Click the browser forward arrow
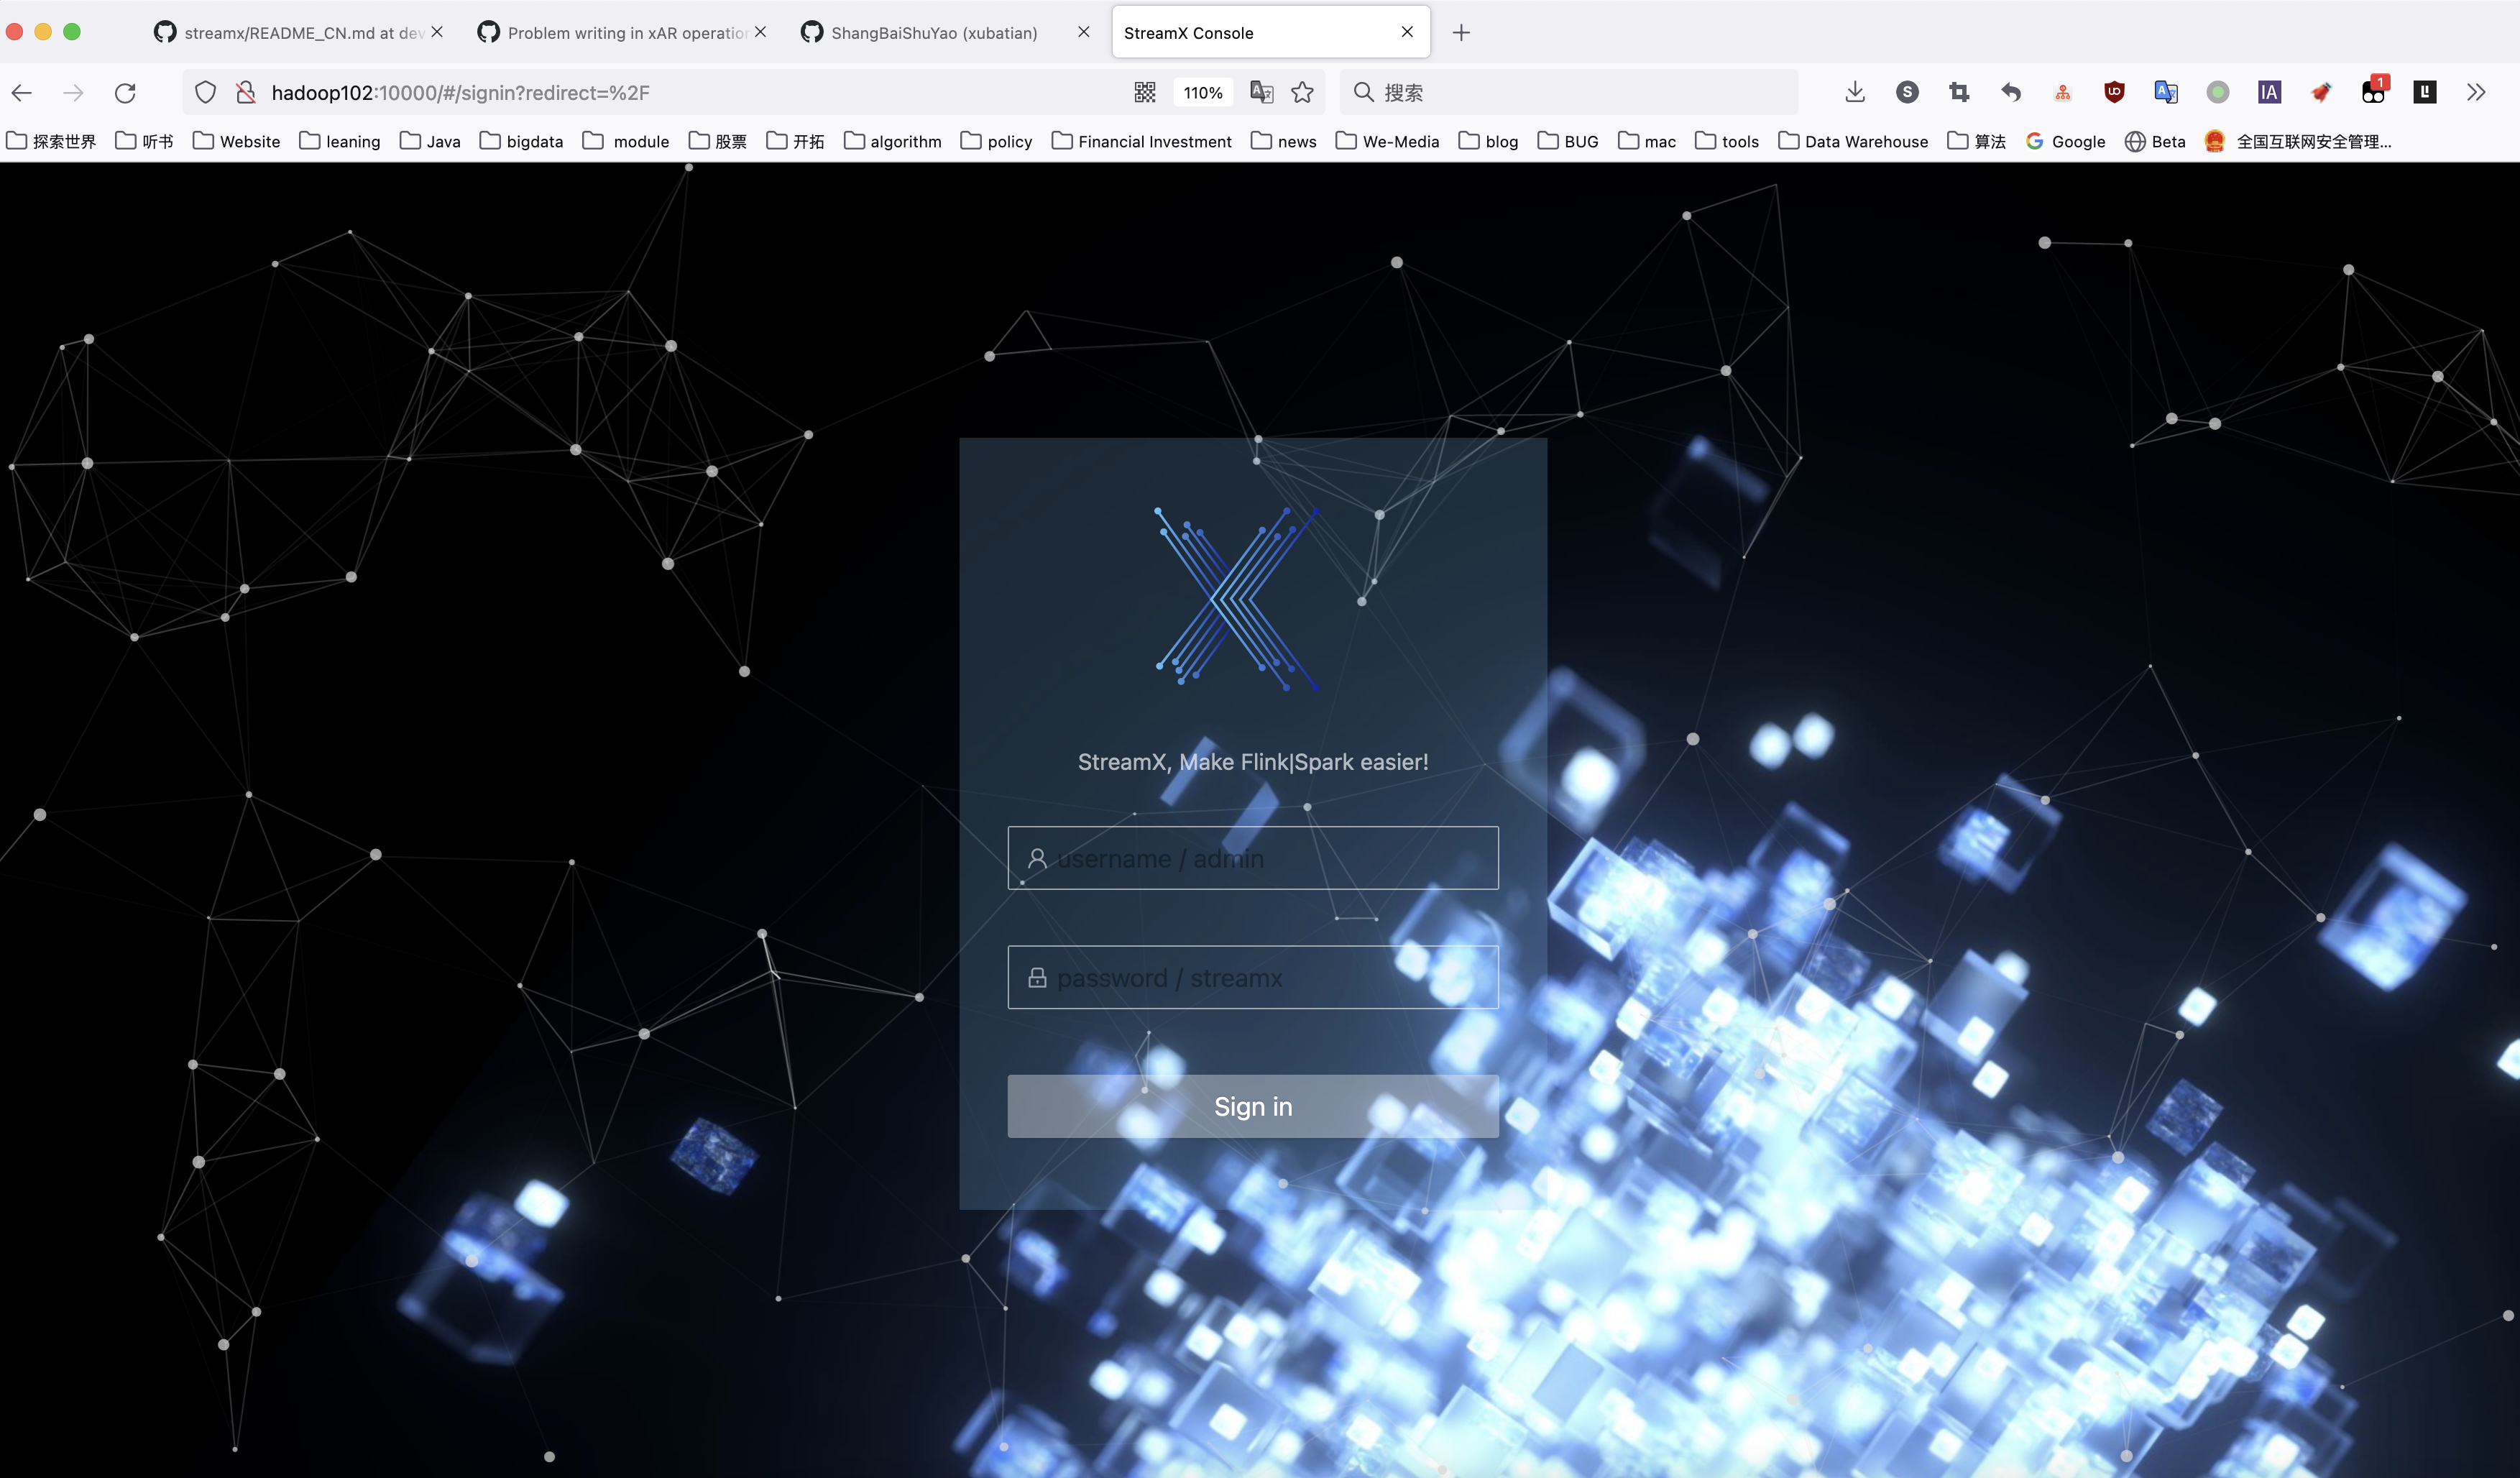This screenshot has height=1478, width=2520. (73, 93)
